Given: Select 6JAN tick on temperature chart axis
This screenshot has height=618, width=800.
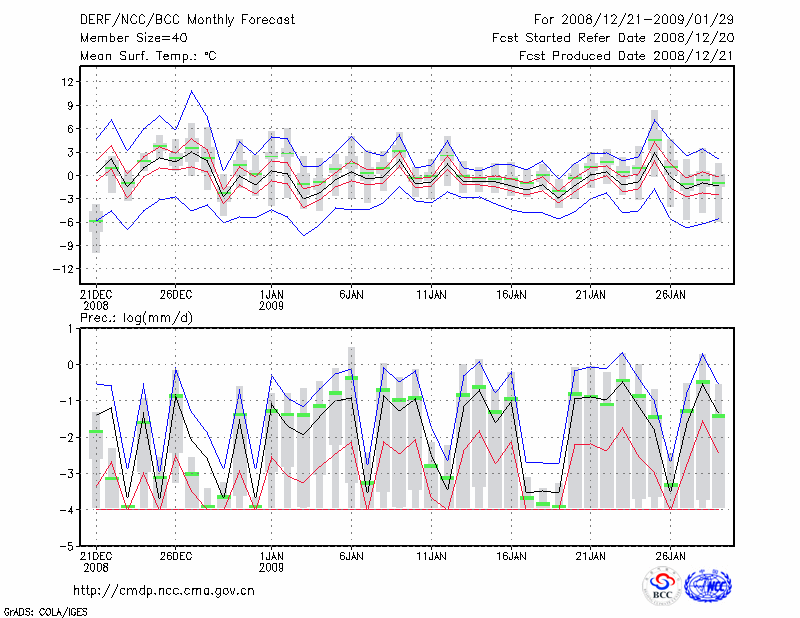Looking at the screenshot, I should 350,295.
